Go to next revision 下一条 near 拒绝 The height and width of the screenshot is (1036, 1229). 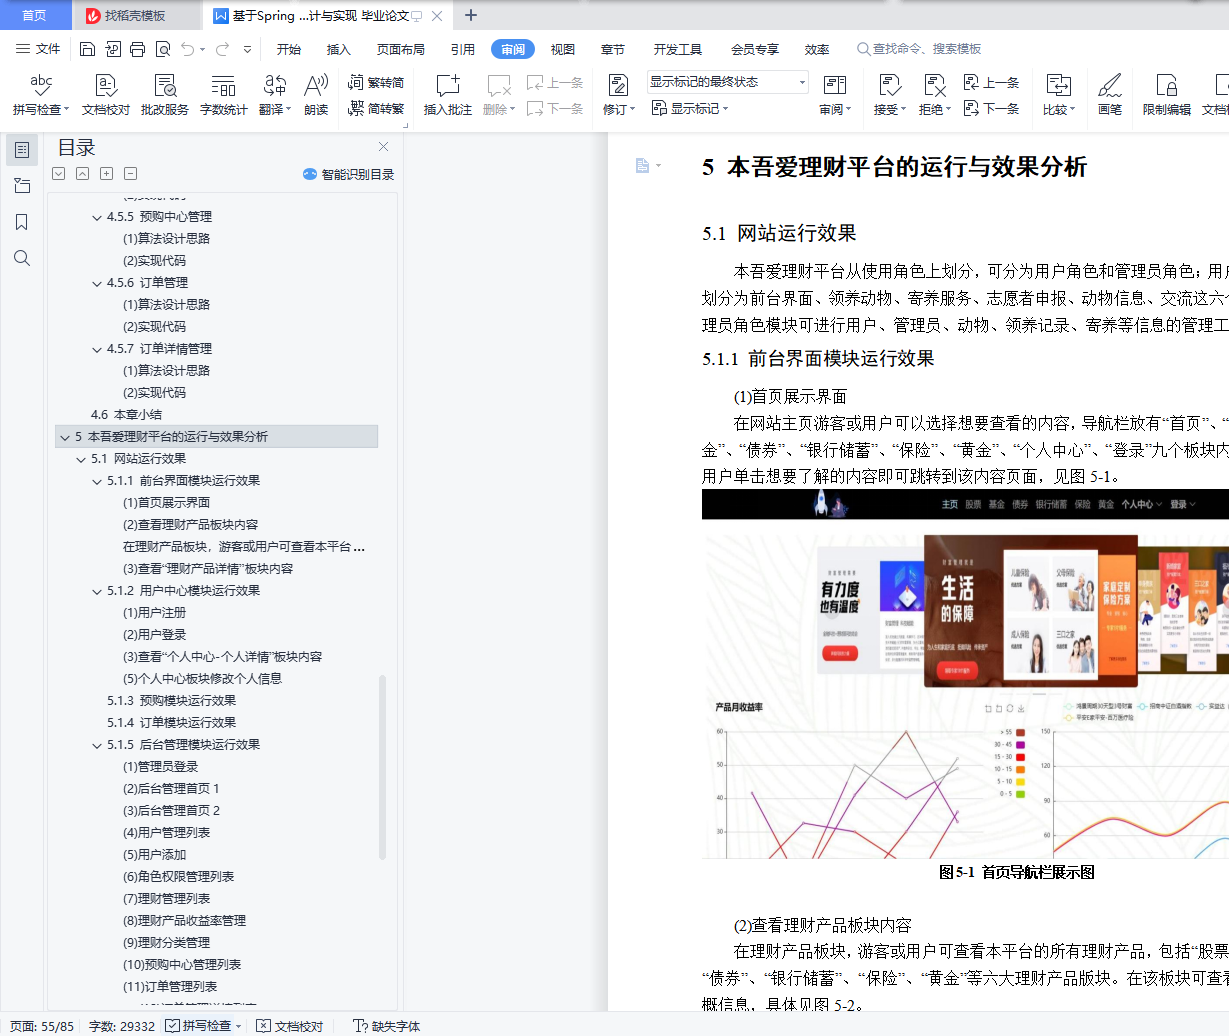tap(991, 108)
